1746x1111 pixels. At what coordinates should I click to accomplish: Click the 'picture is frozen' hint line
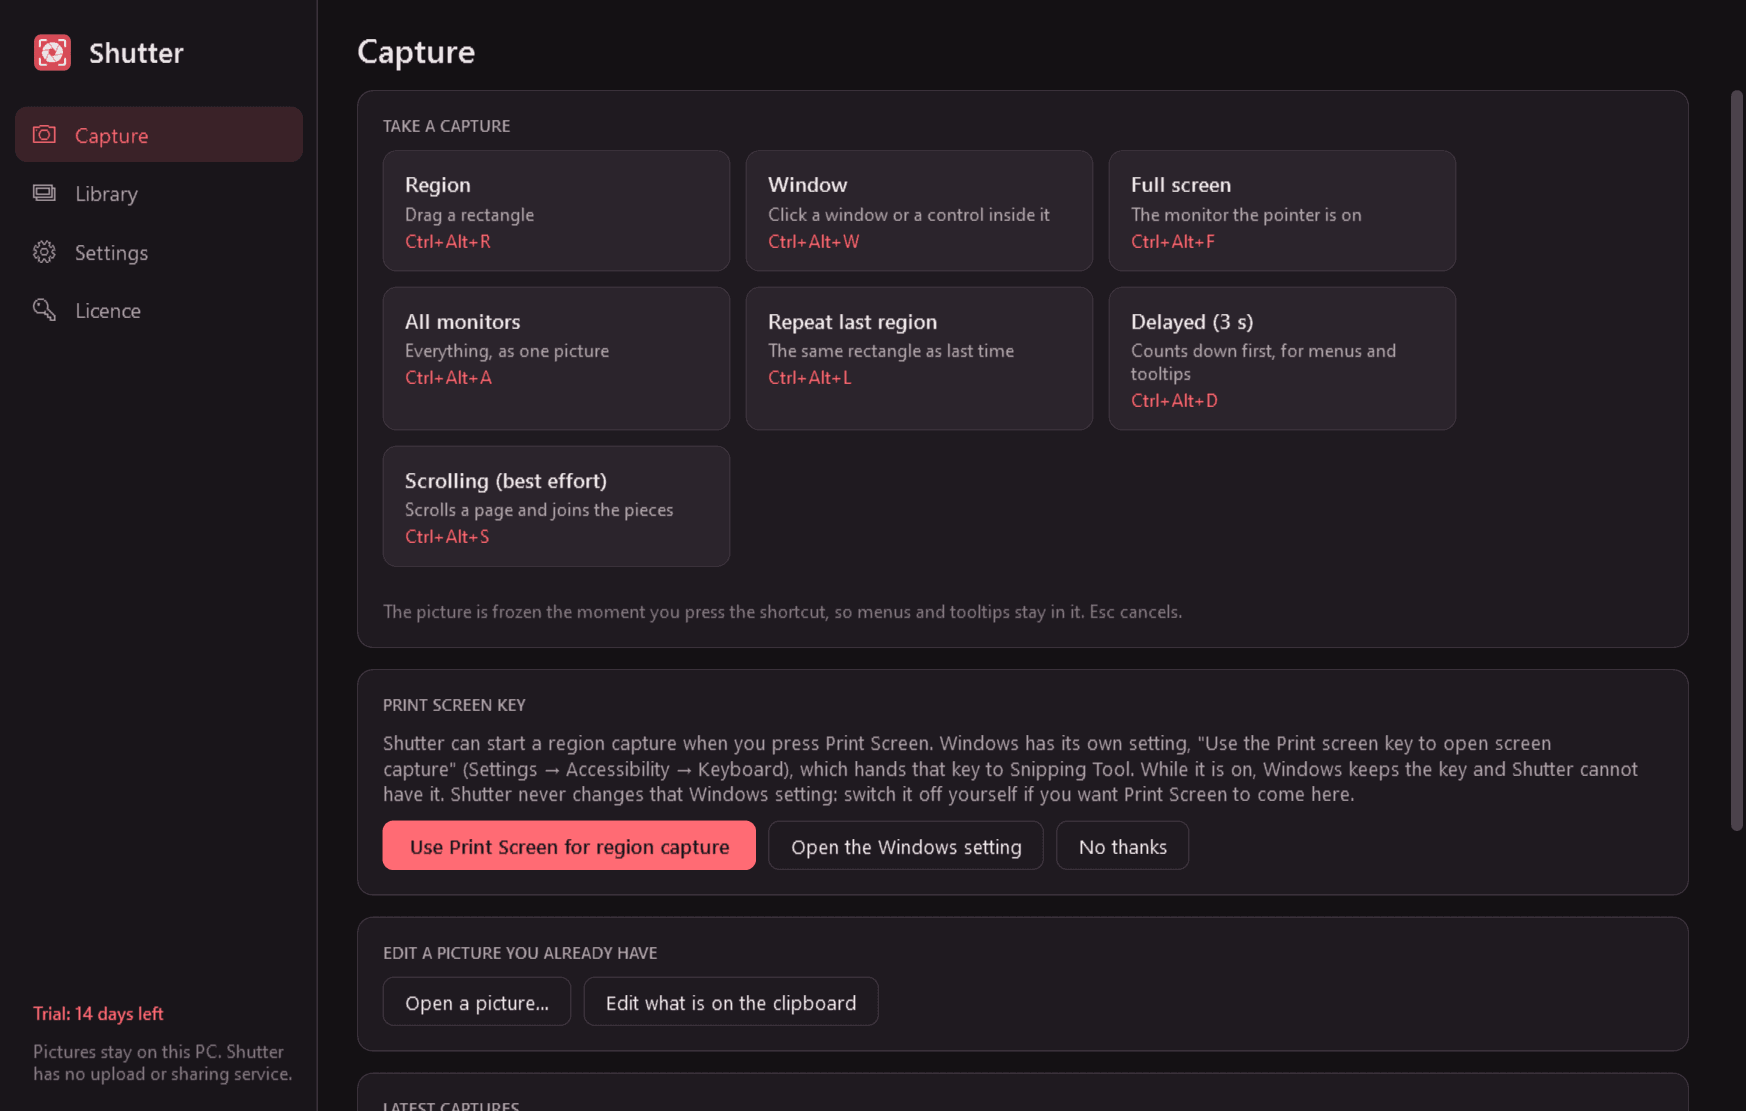(782, 611)
